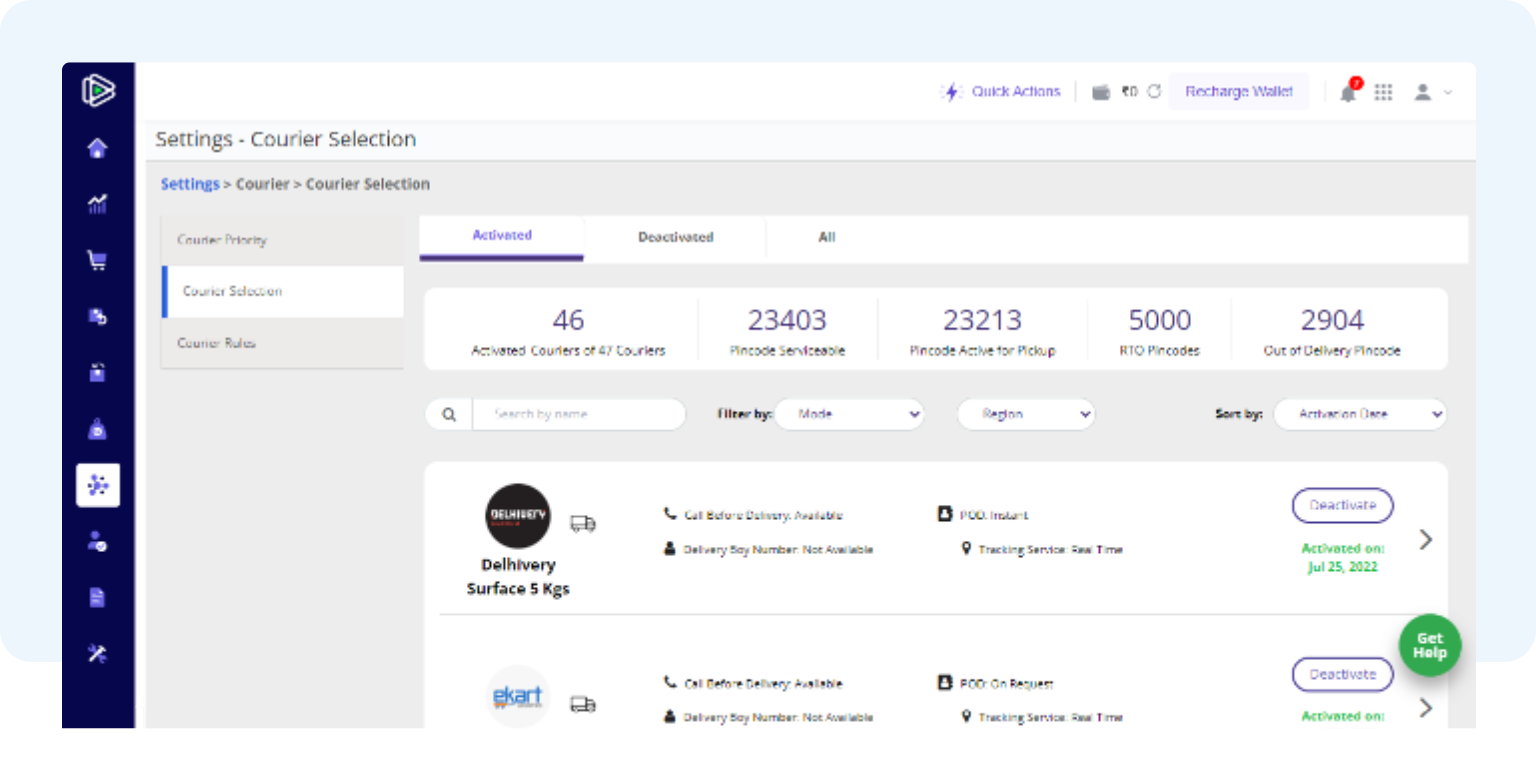Screen dimensions: 1536x783
Task: Click phone icon in Delhivery Call Before Delivery
Action: [670, 514]
